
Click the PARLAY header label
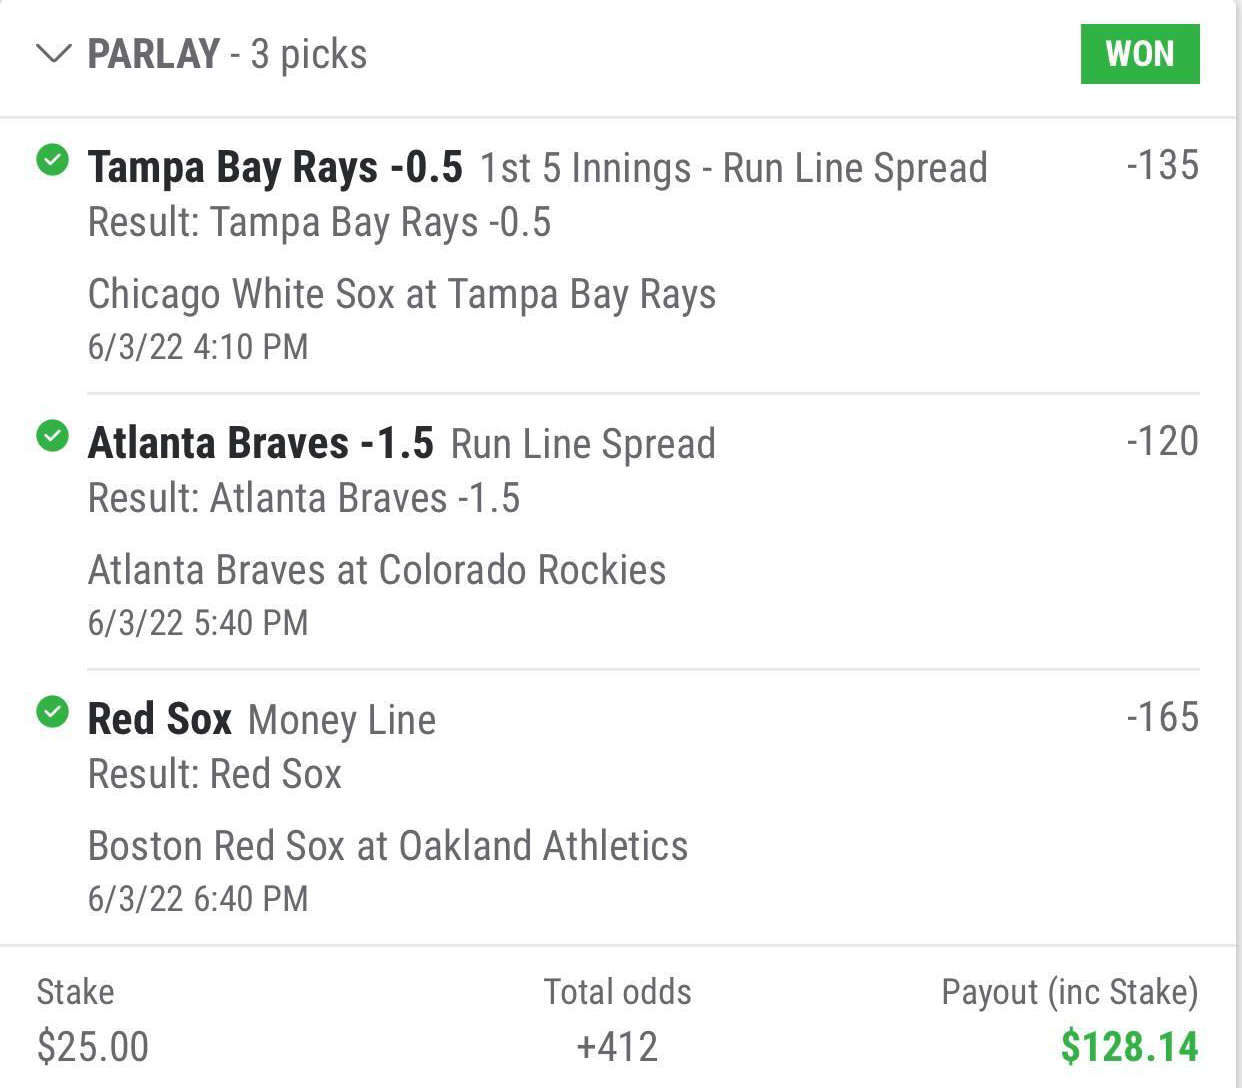coord(153,53)
